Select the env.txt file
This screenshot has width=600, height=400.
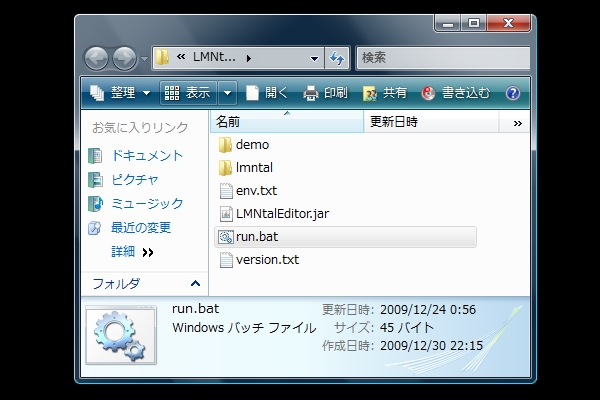coord(255,190)
